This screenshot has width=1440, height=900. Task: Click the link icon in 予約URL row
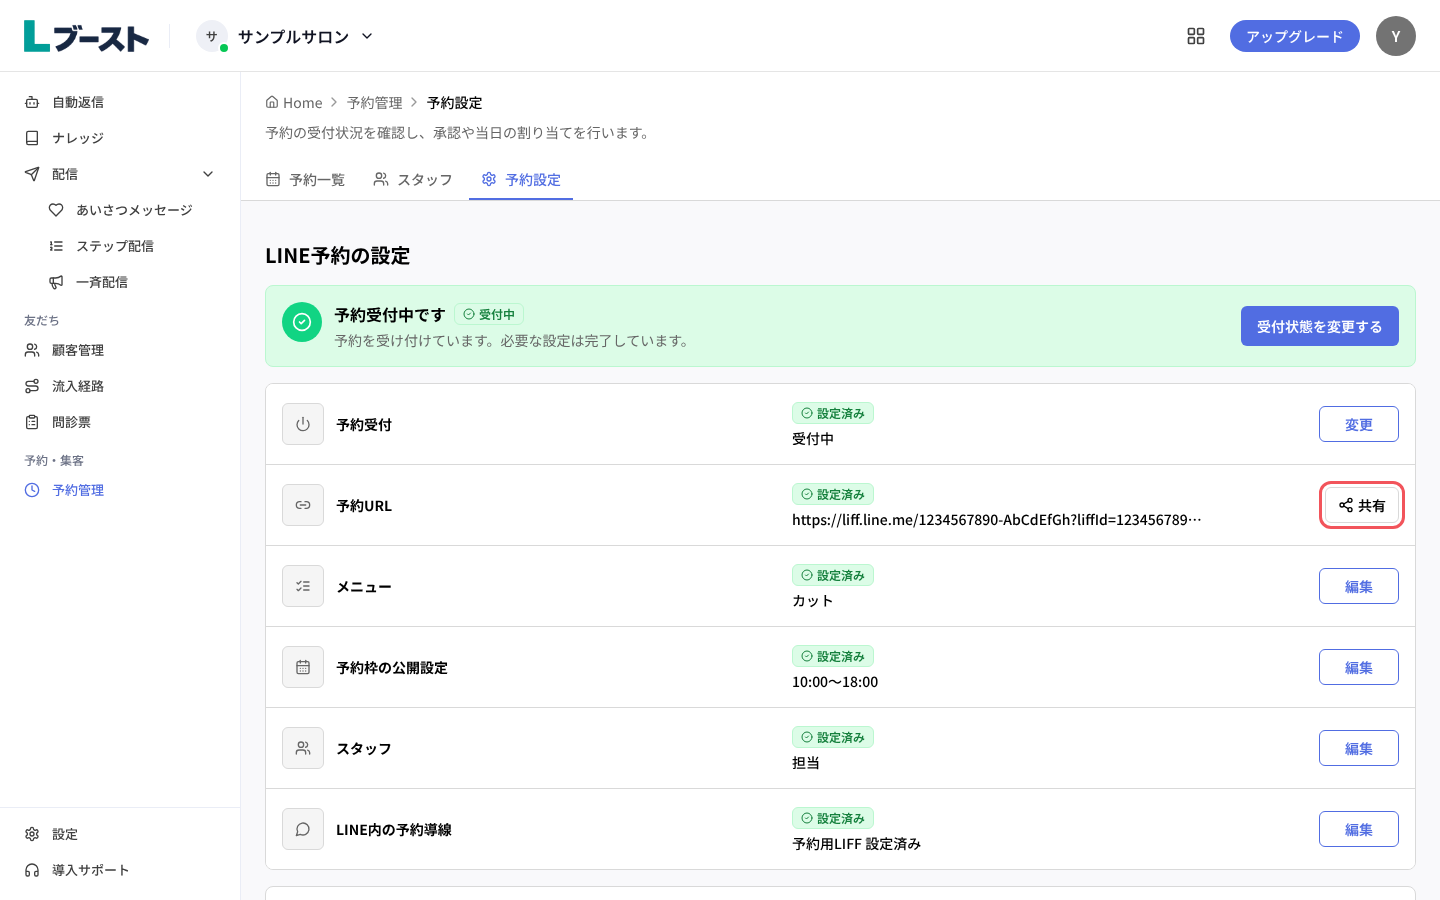(x=303, y=505)
